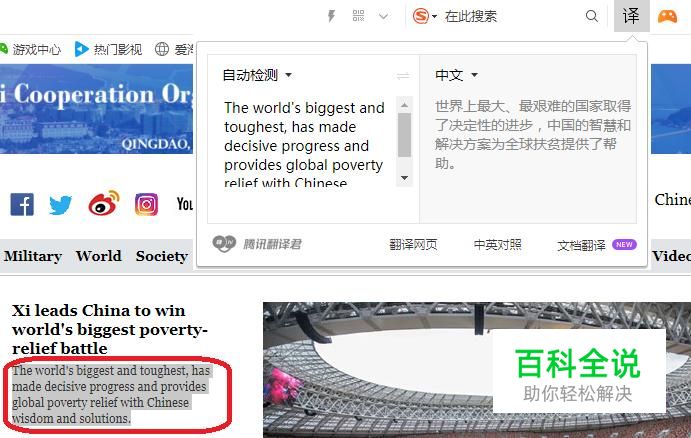Screen dimensions: 691x438
Task: Click the magnifier search icon
Action: click(592, 16)
